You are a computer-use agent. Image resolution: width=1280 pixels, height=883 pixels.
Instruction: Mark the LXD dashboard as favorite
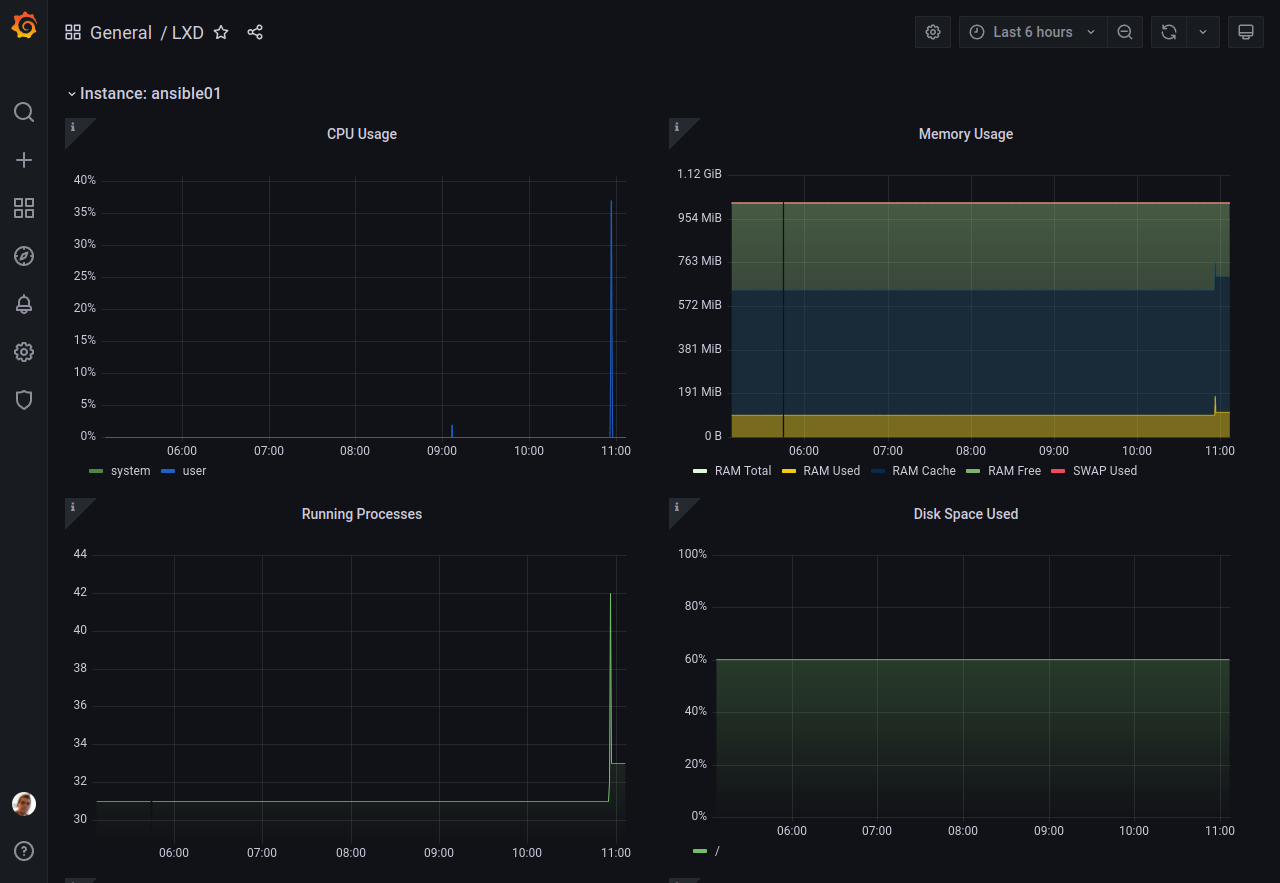click(221, 32)
